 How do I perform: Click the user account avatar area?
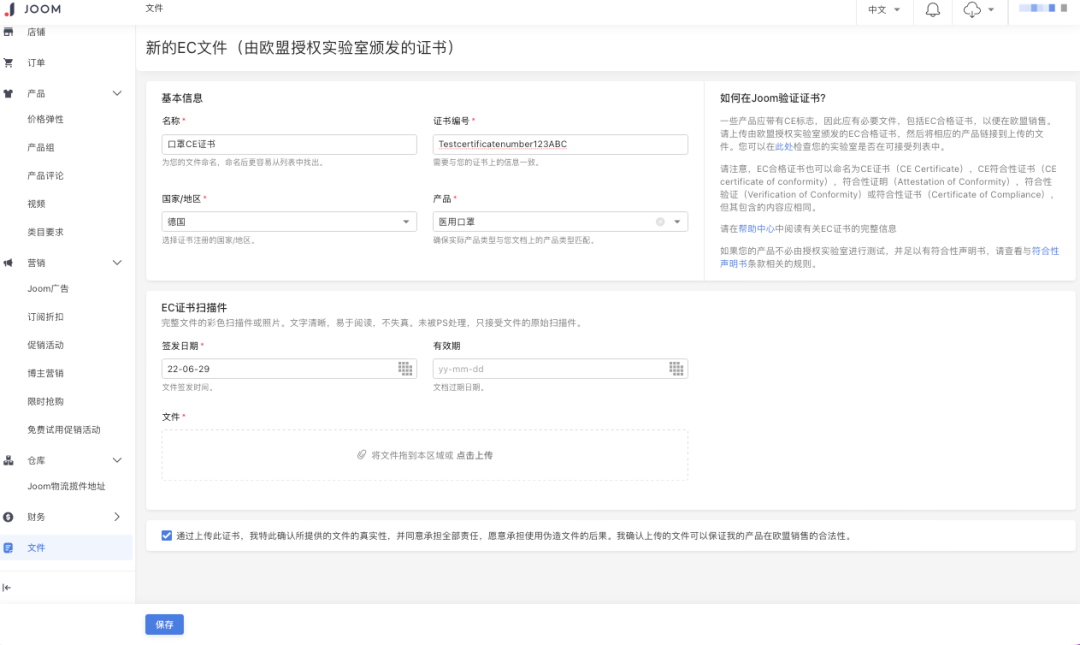coord(1043,8)
